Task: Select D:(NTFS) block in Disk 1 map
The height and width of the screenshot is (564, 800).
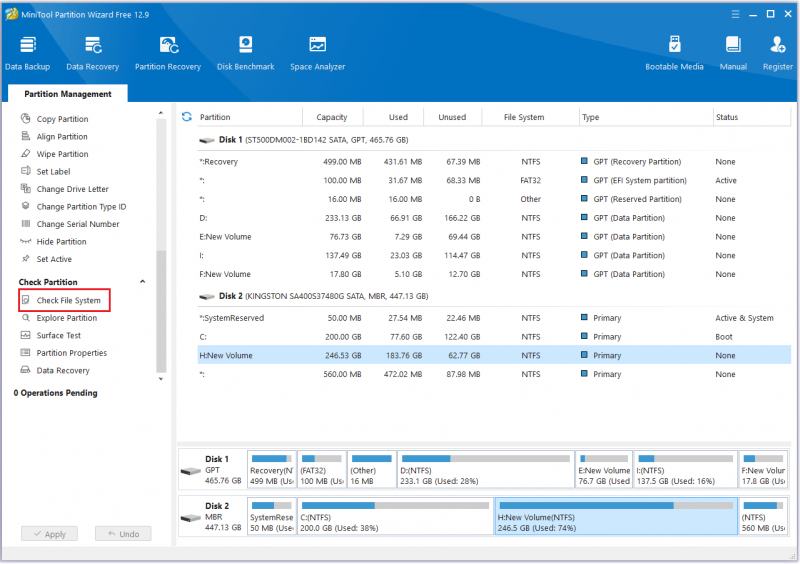Action: (x=486, y=469)
